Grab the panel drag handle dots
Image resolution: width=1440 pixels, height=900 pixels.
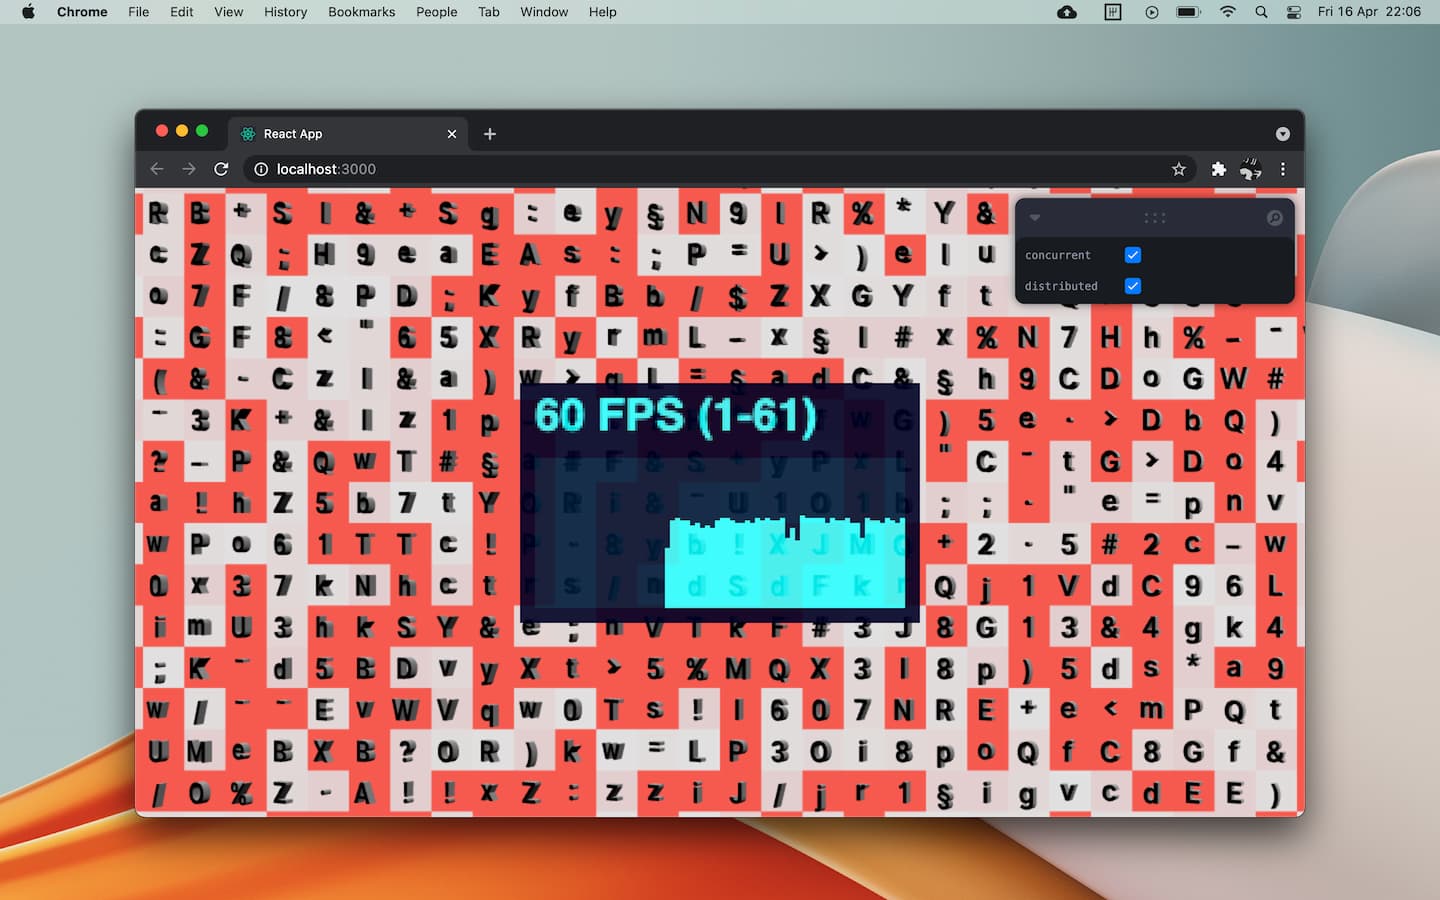click(x=1154, y=218)
